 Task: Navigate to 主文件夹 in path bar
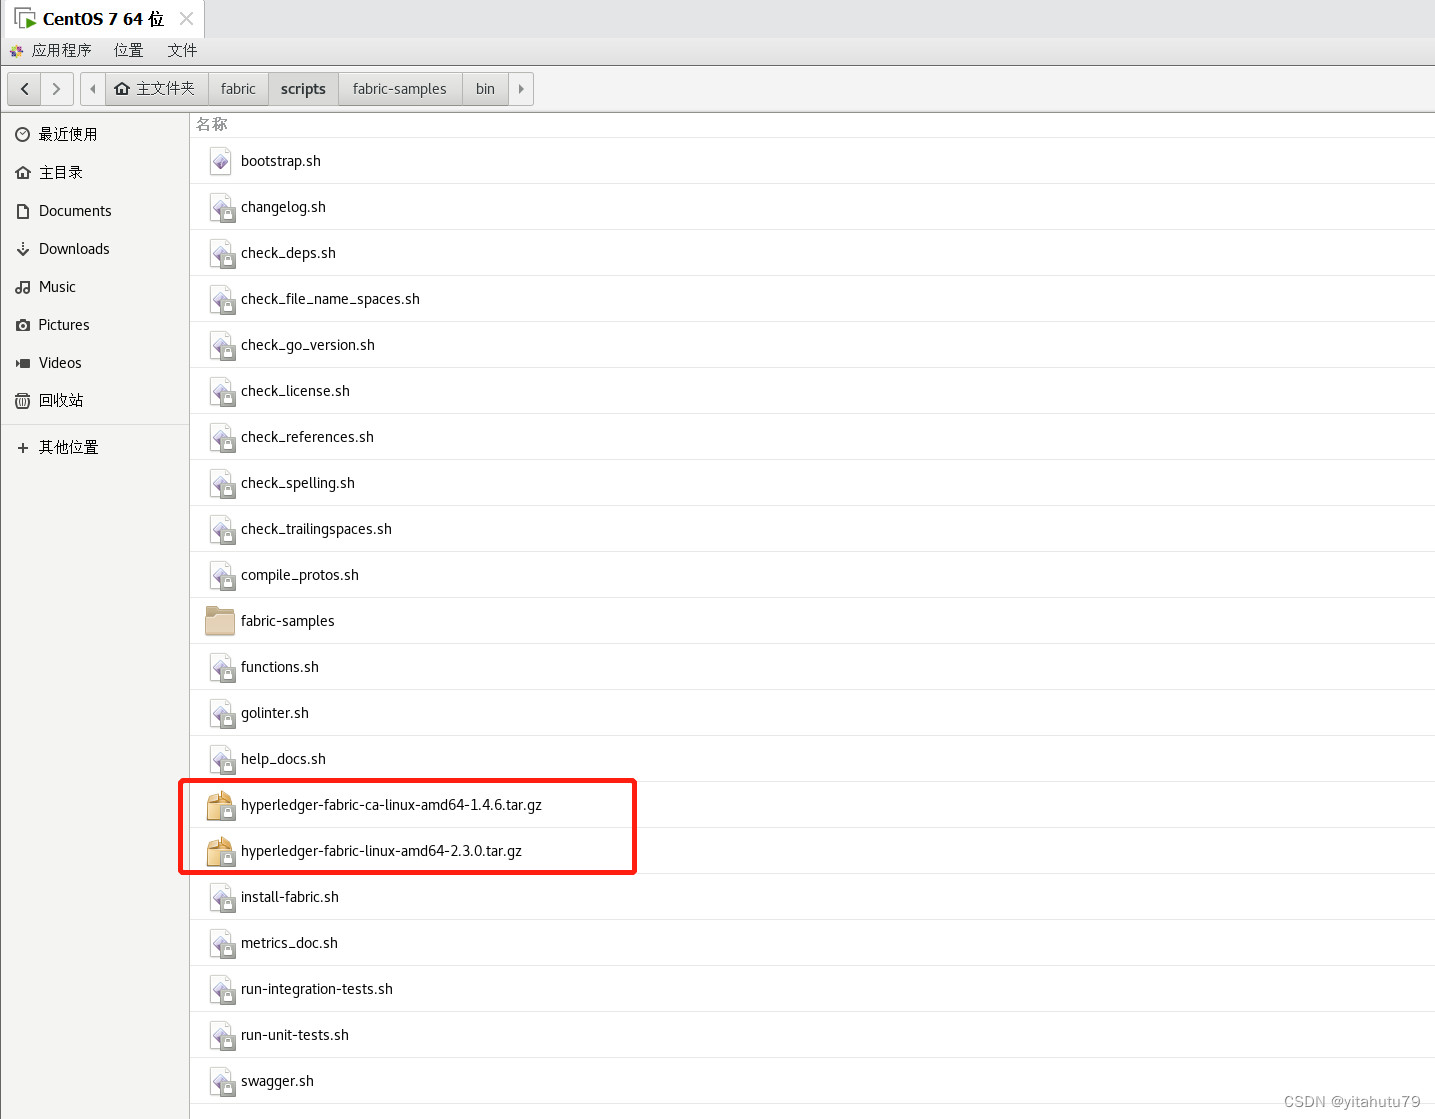pyautogui.click(x=156, y=89)
